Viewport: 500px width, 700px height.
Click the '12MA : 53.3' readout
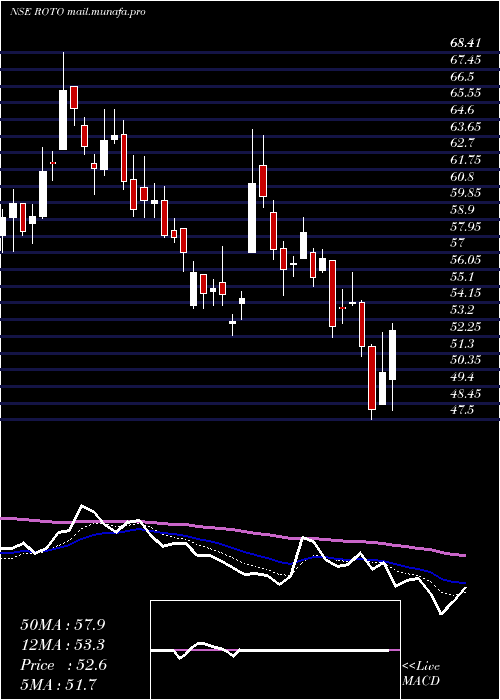click(63, 645)
